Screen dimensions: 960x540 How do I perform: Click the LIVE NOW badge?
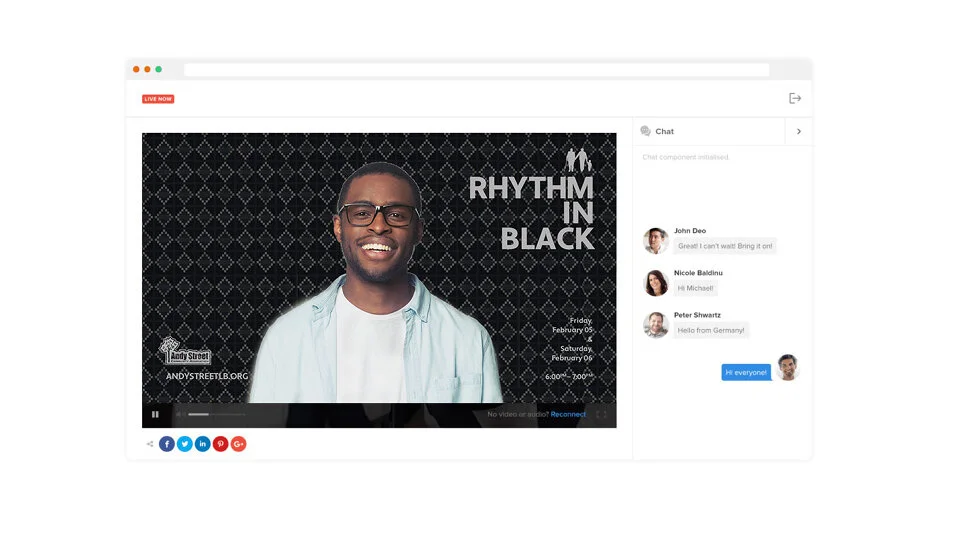pos(158,99)
